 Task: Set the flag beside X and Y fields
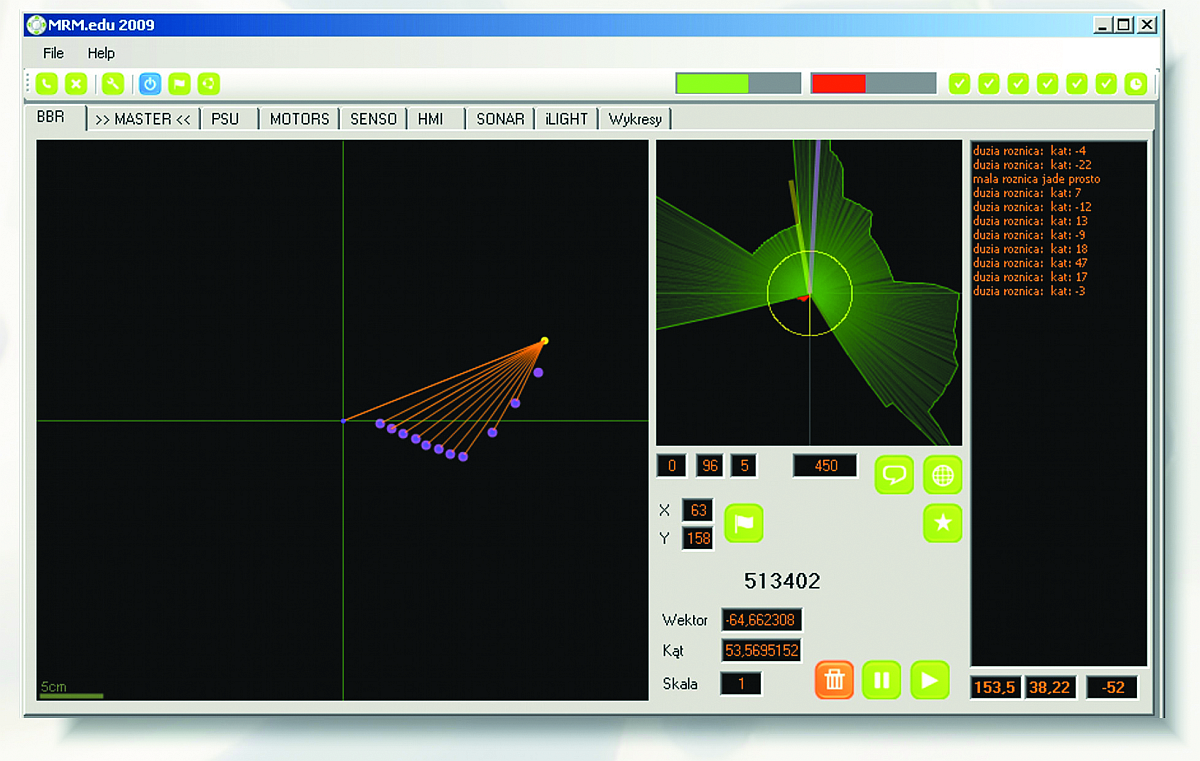(743, 523)
